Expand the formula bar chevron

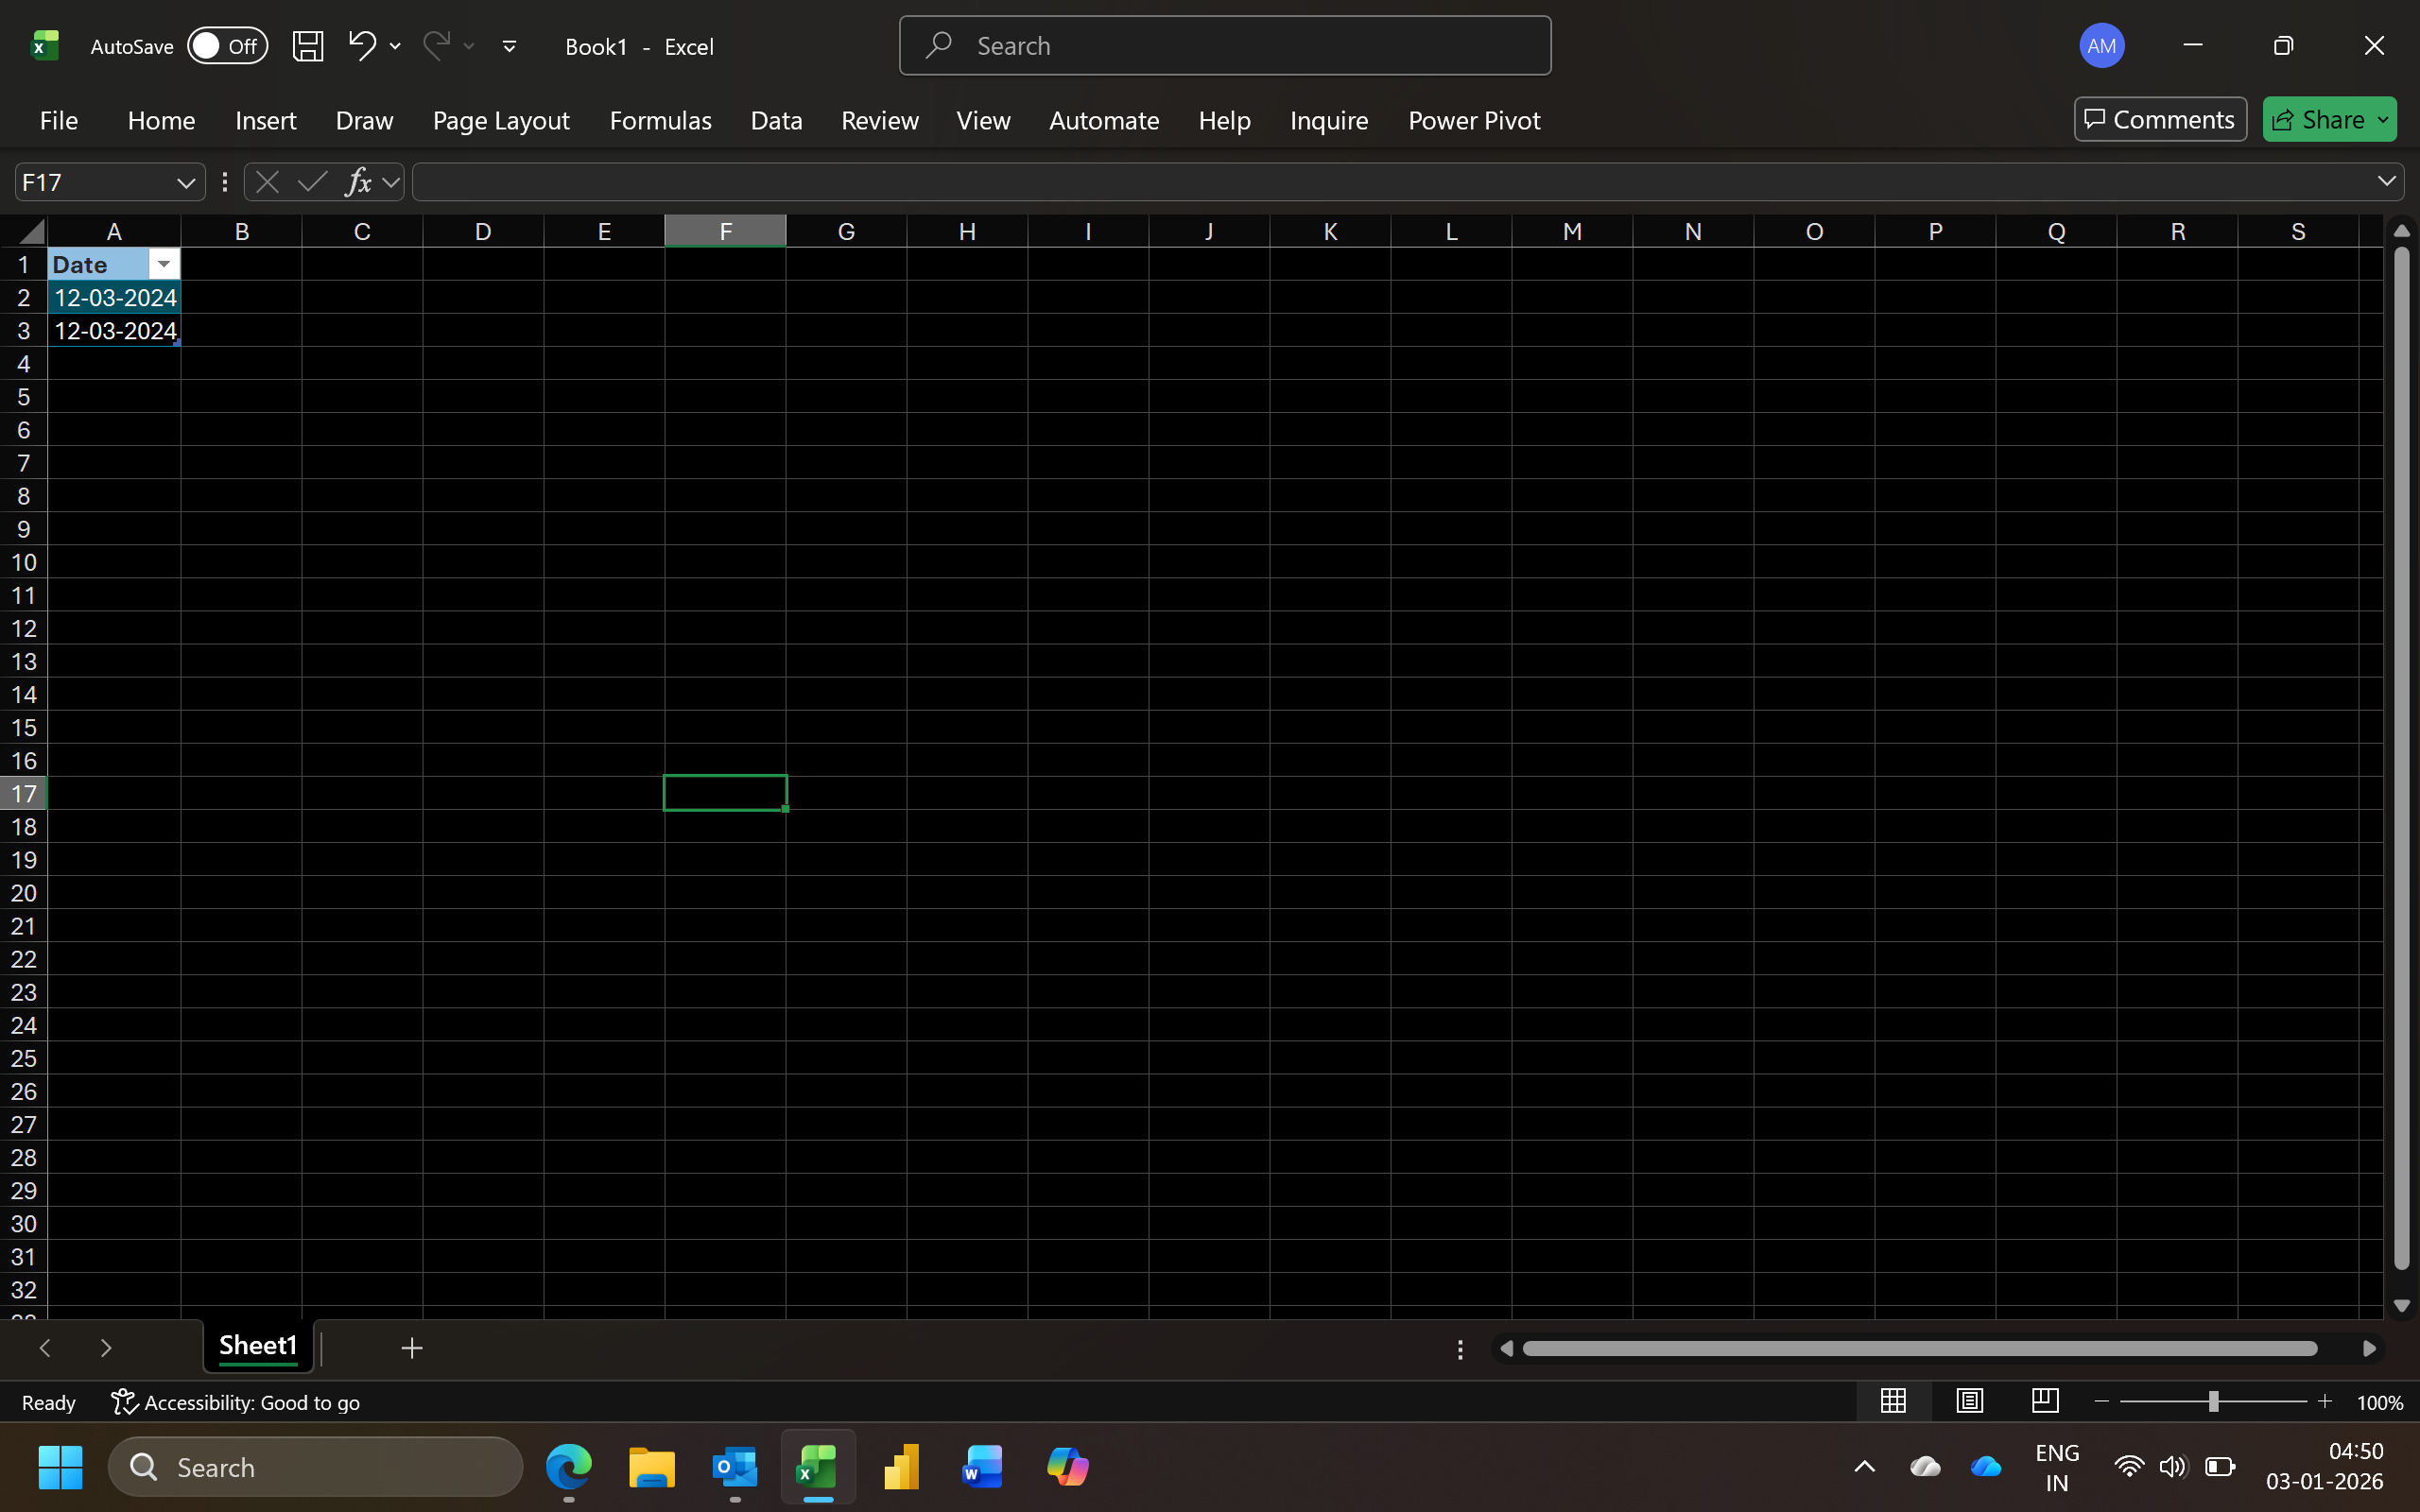[x=2386, y=181]
